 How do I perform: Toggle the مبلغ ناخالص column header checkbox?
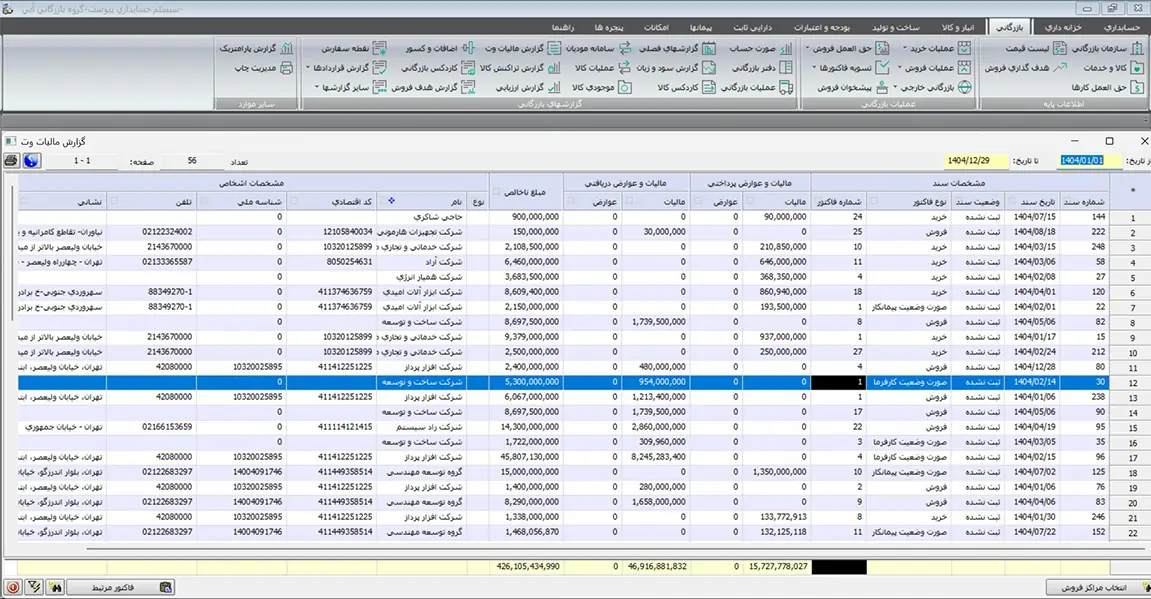[x=497, y=190]
